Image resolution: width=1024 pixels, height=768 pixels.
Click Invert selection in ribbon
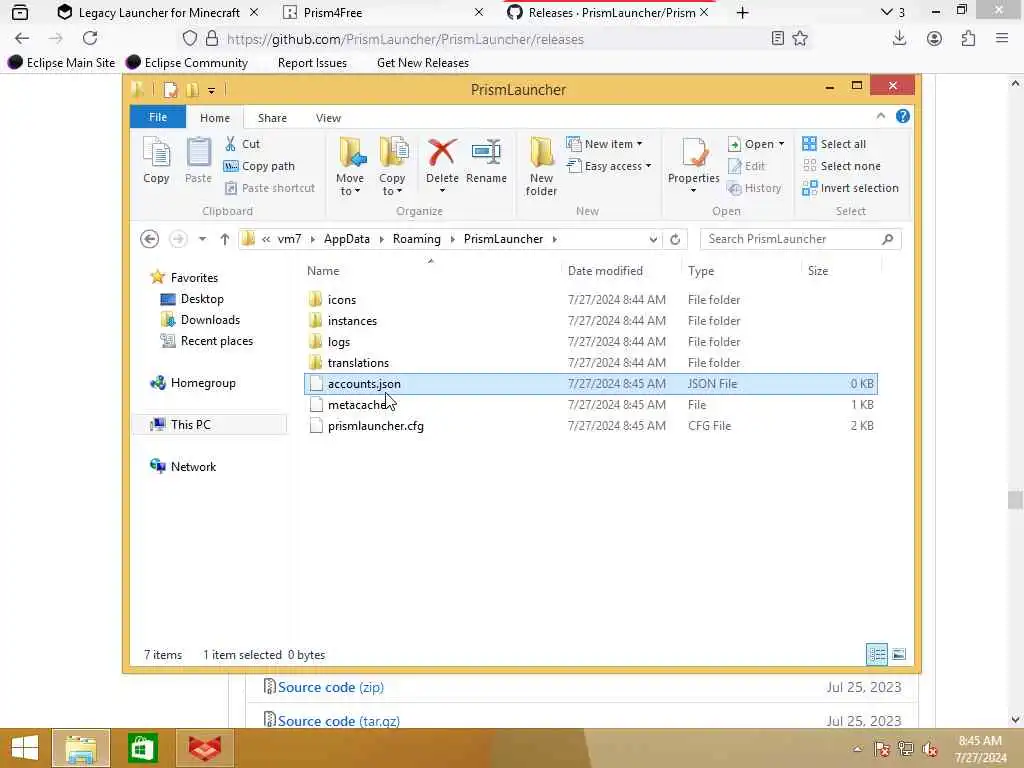coord(850,188)
